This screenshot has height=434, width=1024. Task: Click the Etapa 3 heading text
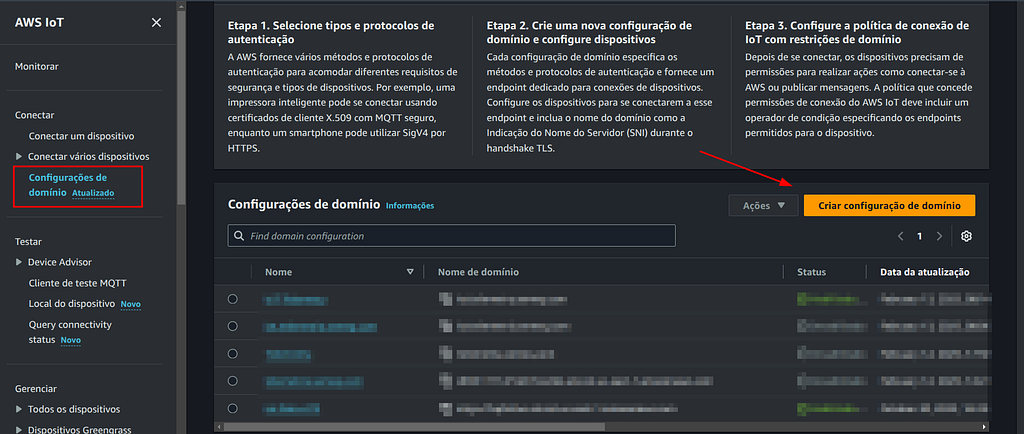tap(857, 33)
